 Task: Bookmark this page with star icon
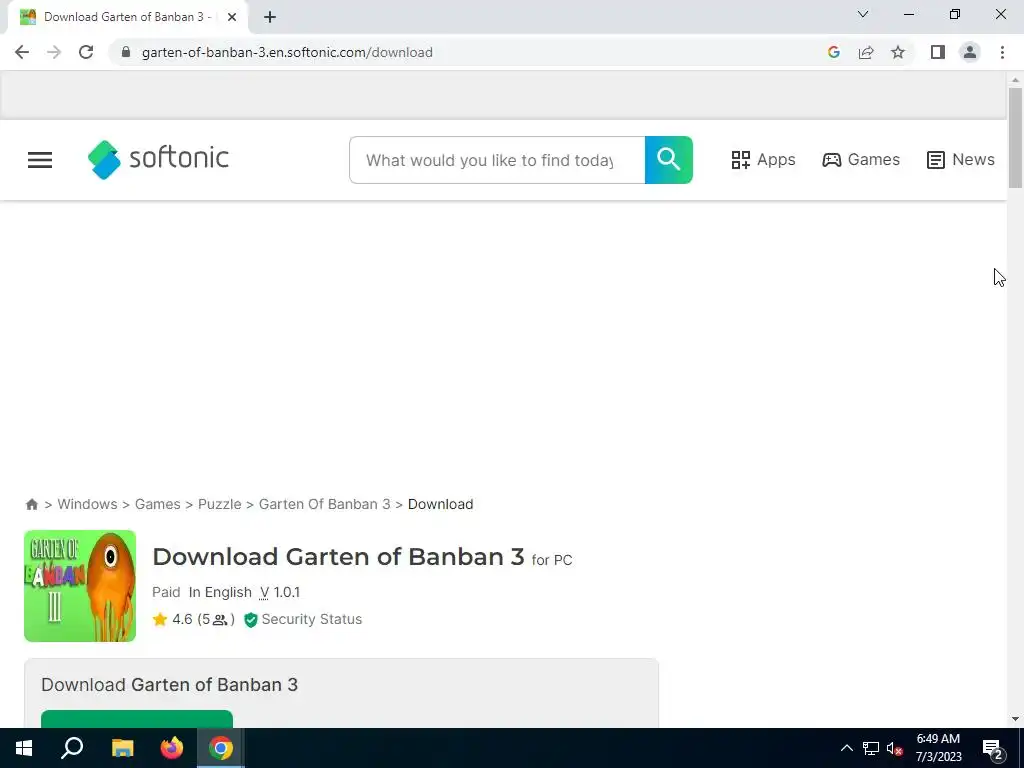tap(898, 52)
